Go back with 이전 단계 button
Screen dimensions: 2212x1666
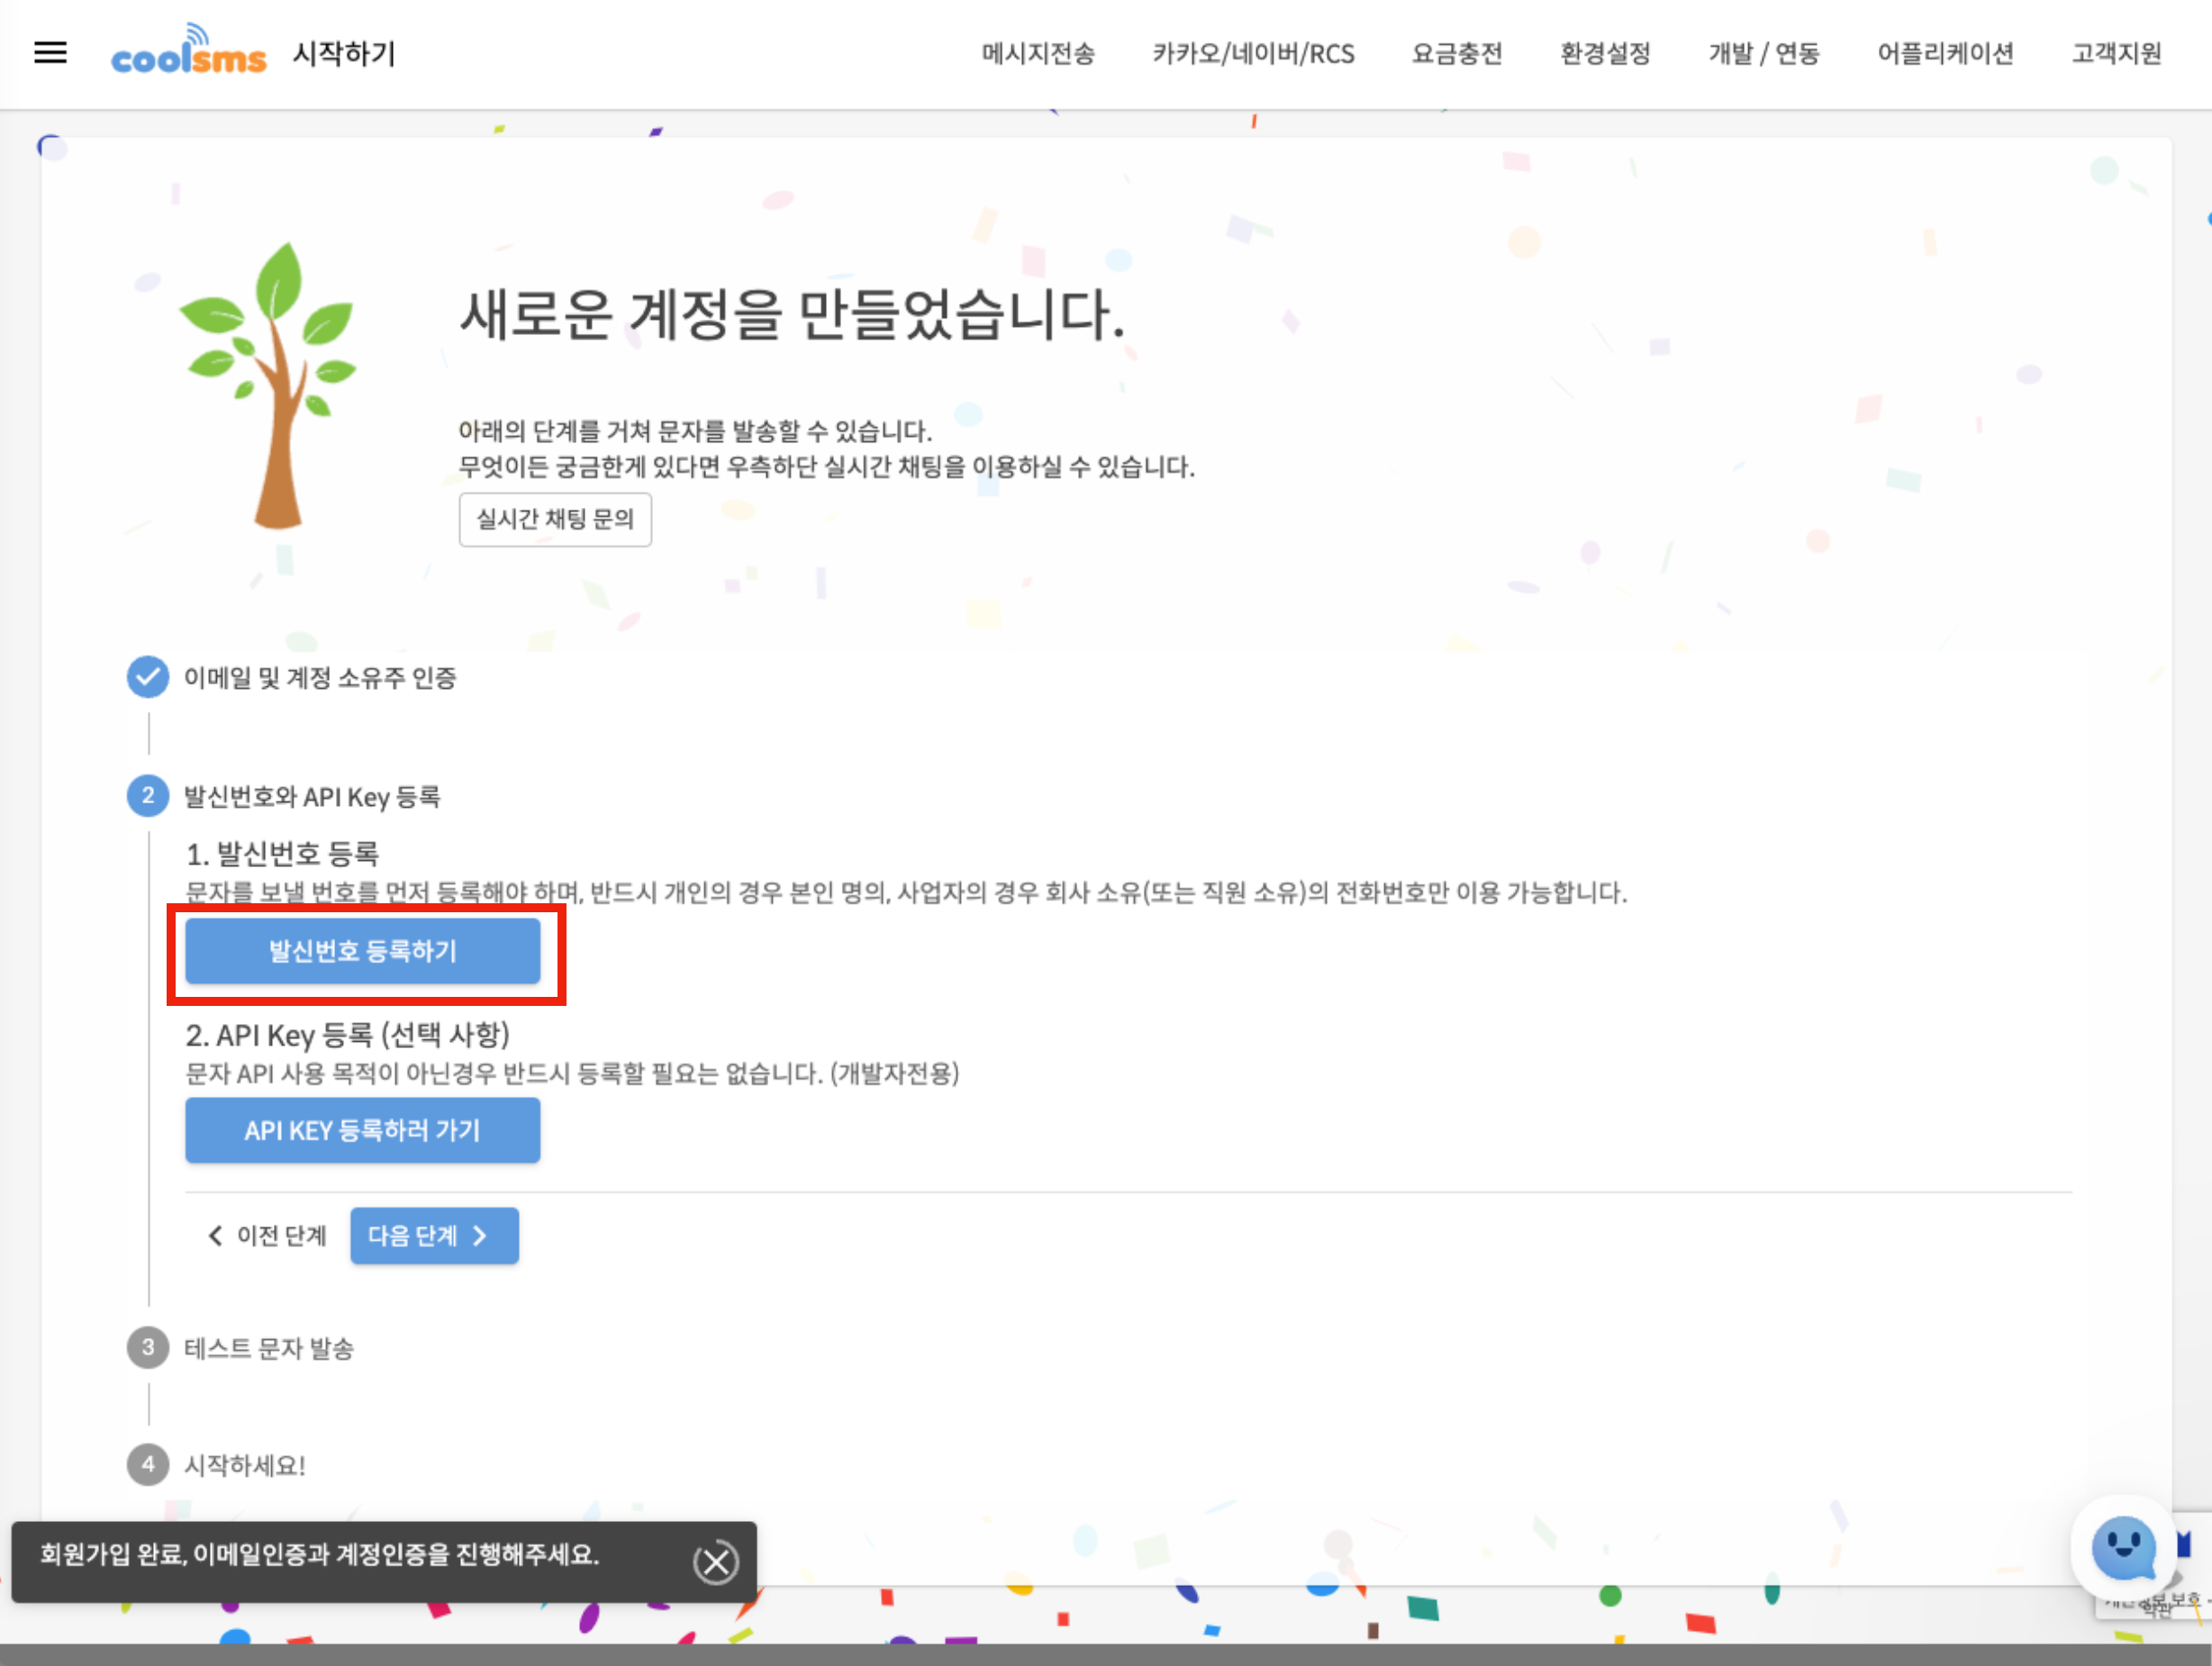coord(268,1236)
